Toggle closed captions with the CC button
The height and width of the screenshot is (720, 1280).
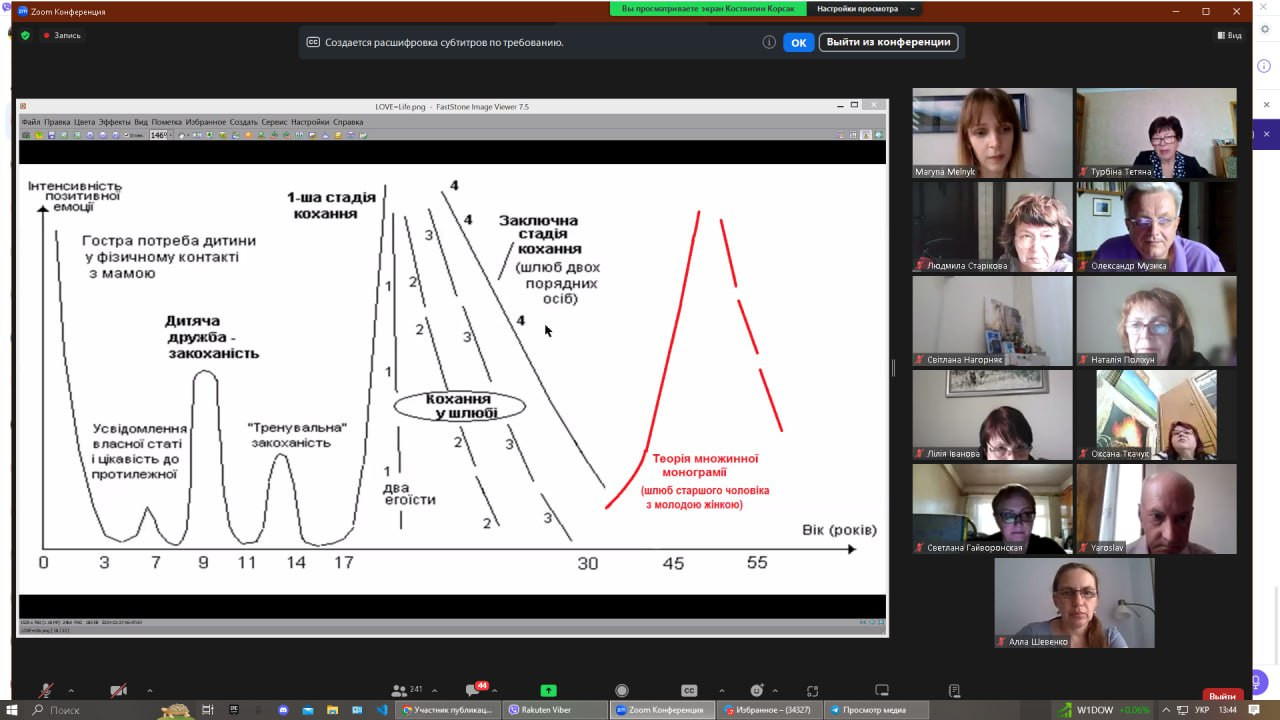689,690
